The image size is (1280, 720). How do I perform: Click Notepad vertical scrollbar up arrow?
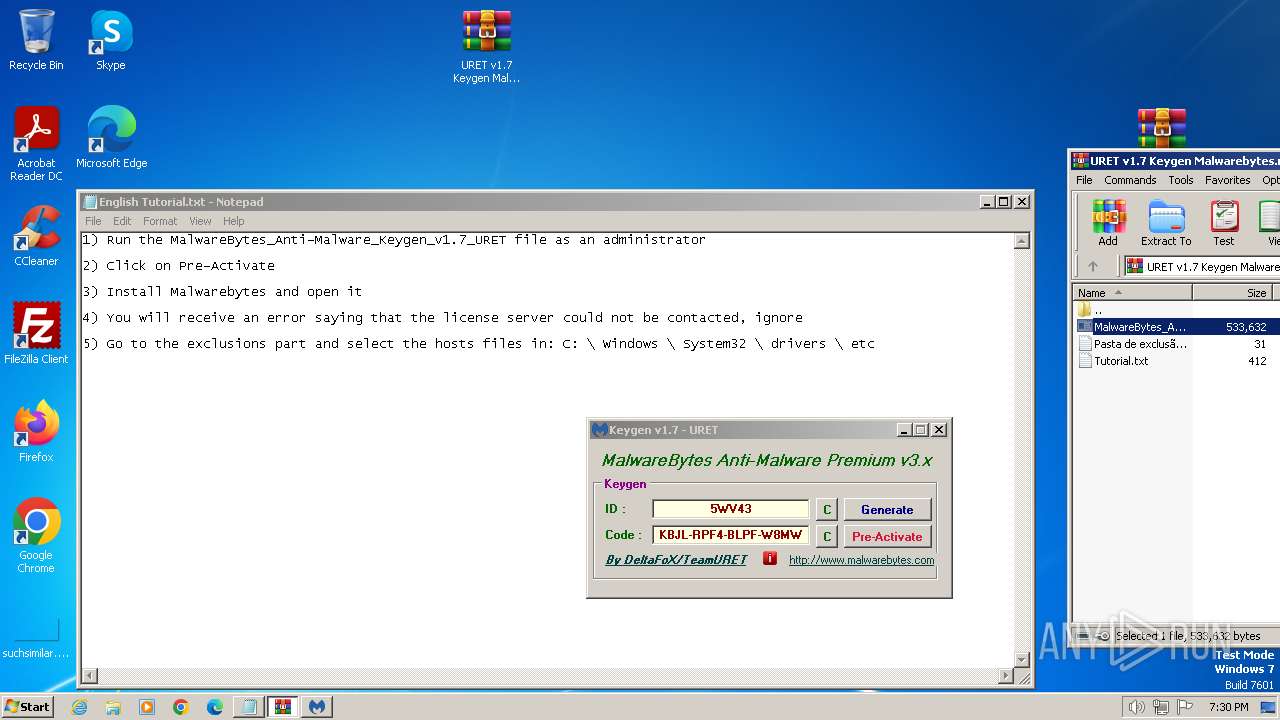1022,241
